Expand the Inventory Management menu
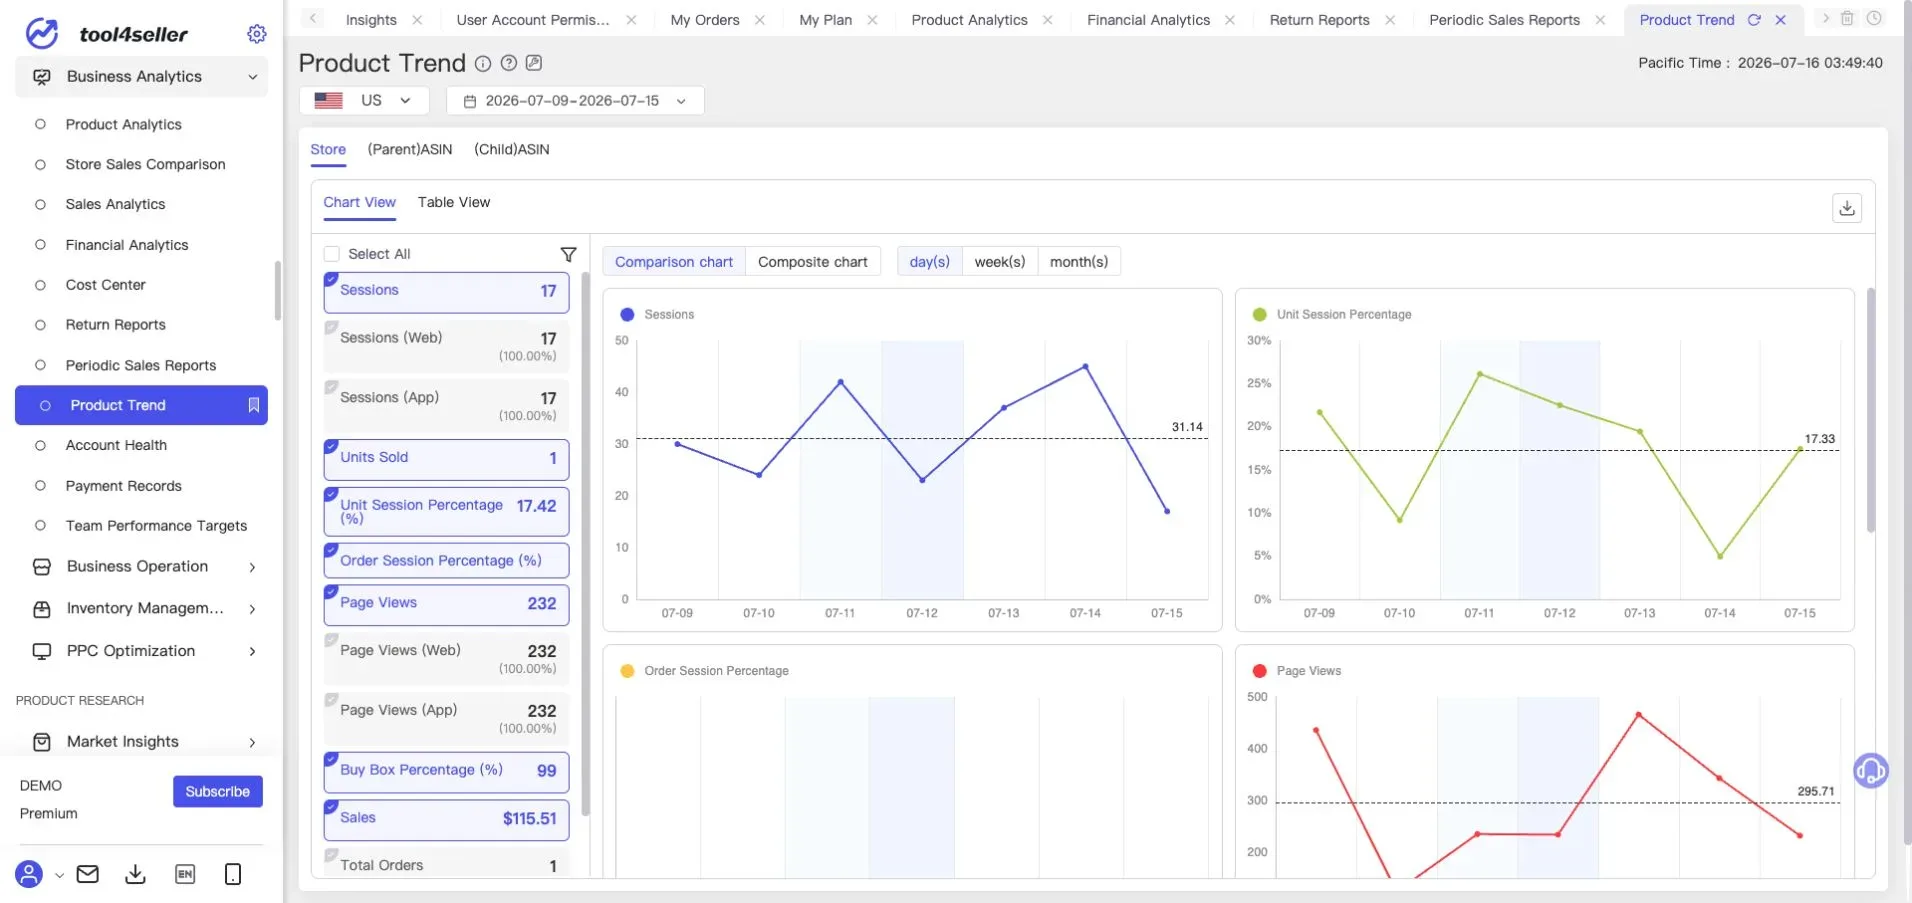 (x=141, y=608)
